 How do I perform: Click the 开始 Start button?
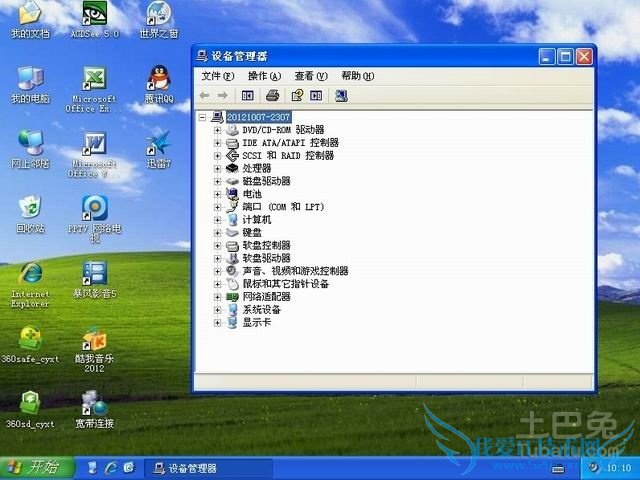(38, 467)
